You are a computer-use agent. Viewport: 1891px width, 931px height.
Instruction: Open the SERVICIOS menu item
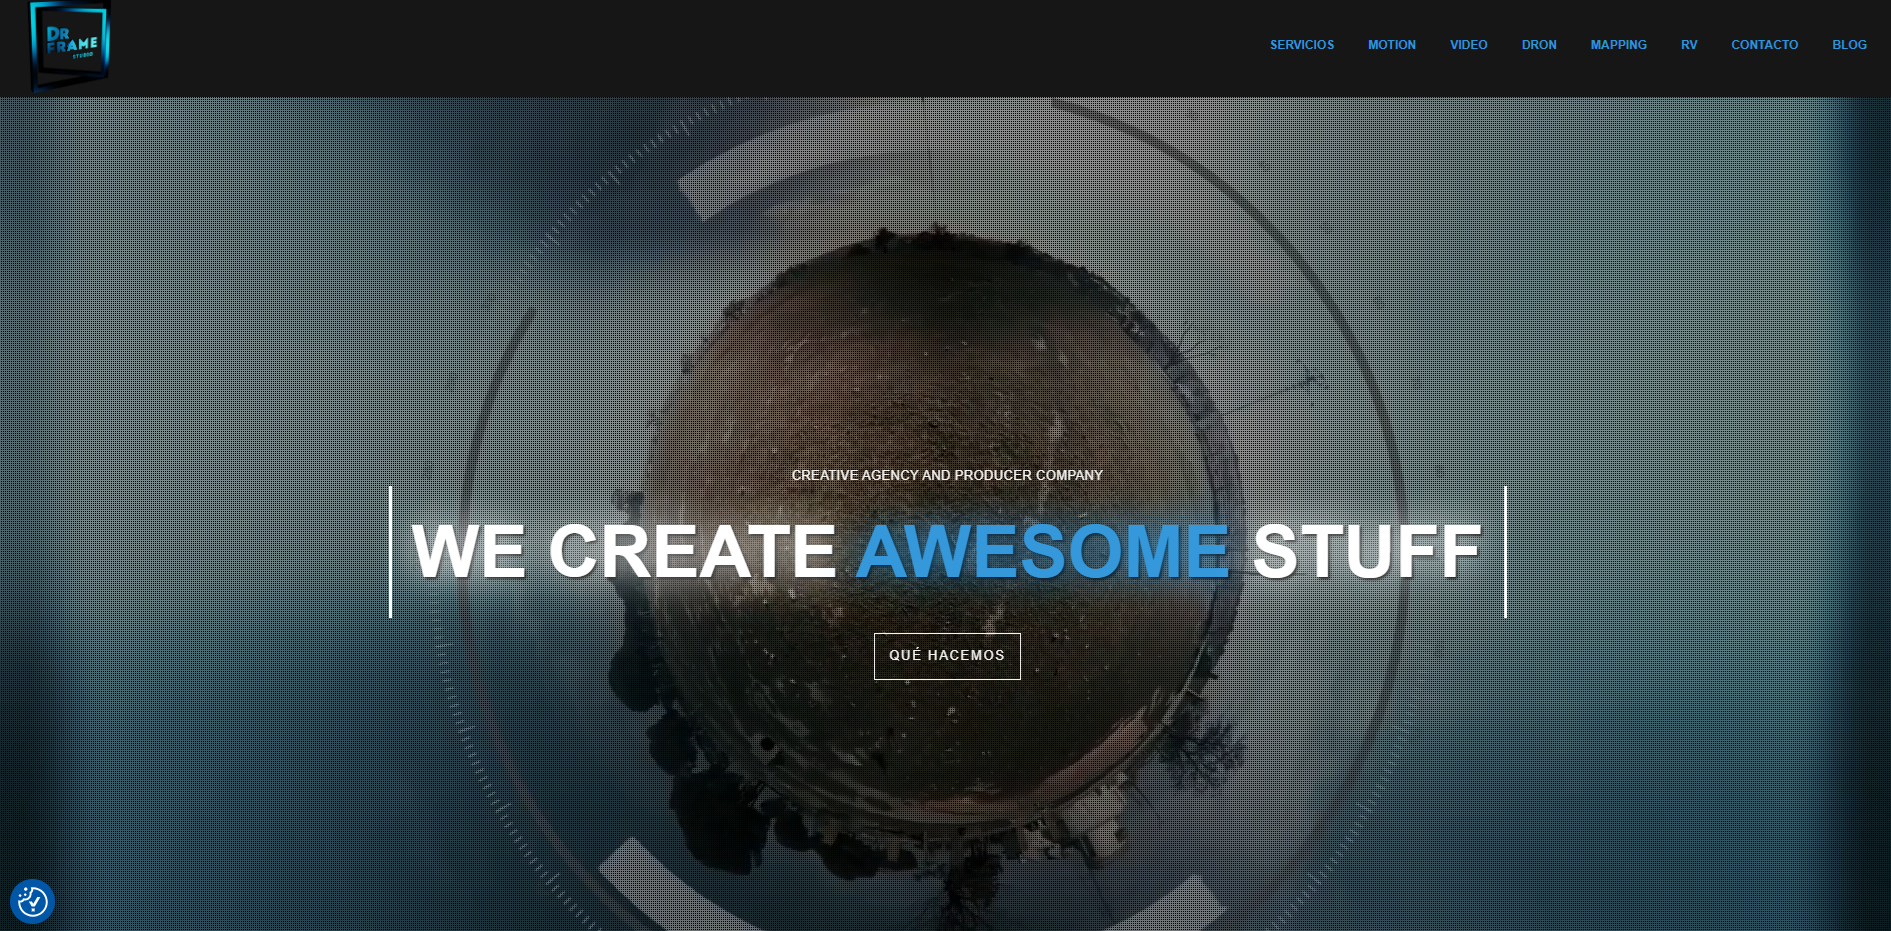point(1301,45)
